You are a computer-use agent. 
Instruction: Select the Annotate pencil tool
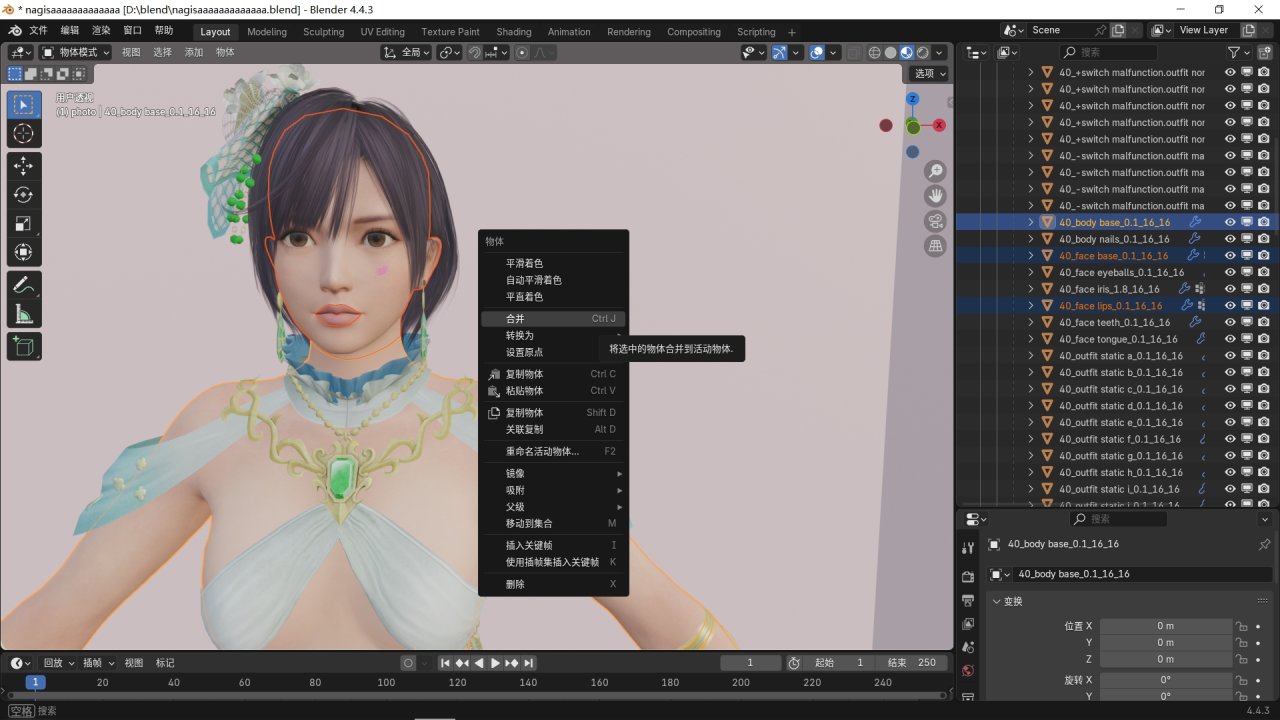24,285
